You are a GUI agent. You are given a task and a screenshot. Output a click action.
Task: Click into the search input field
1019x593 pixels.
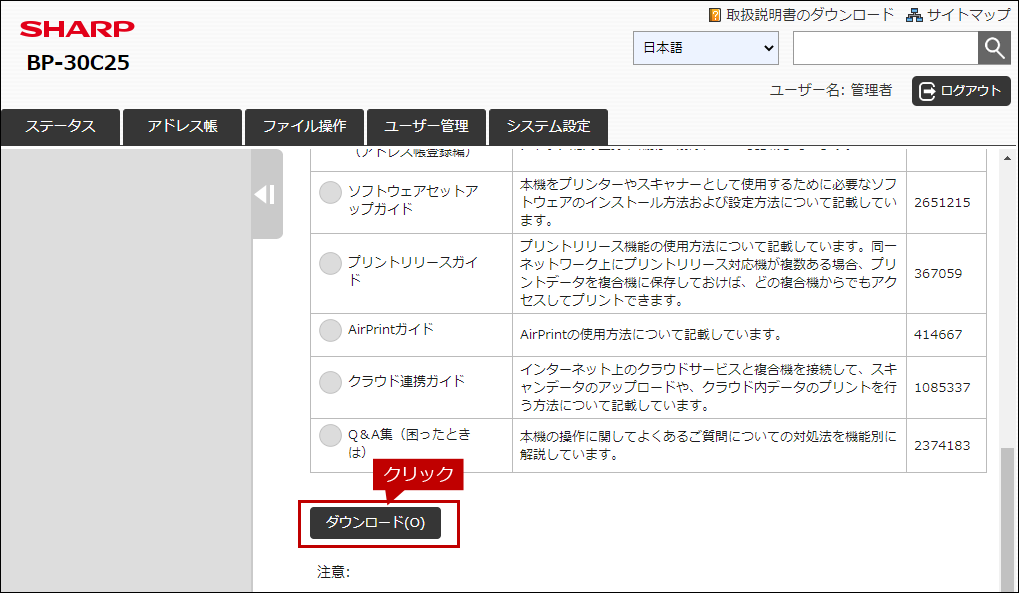point(886,48)
